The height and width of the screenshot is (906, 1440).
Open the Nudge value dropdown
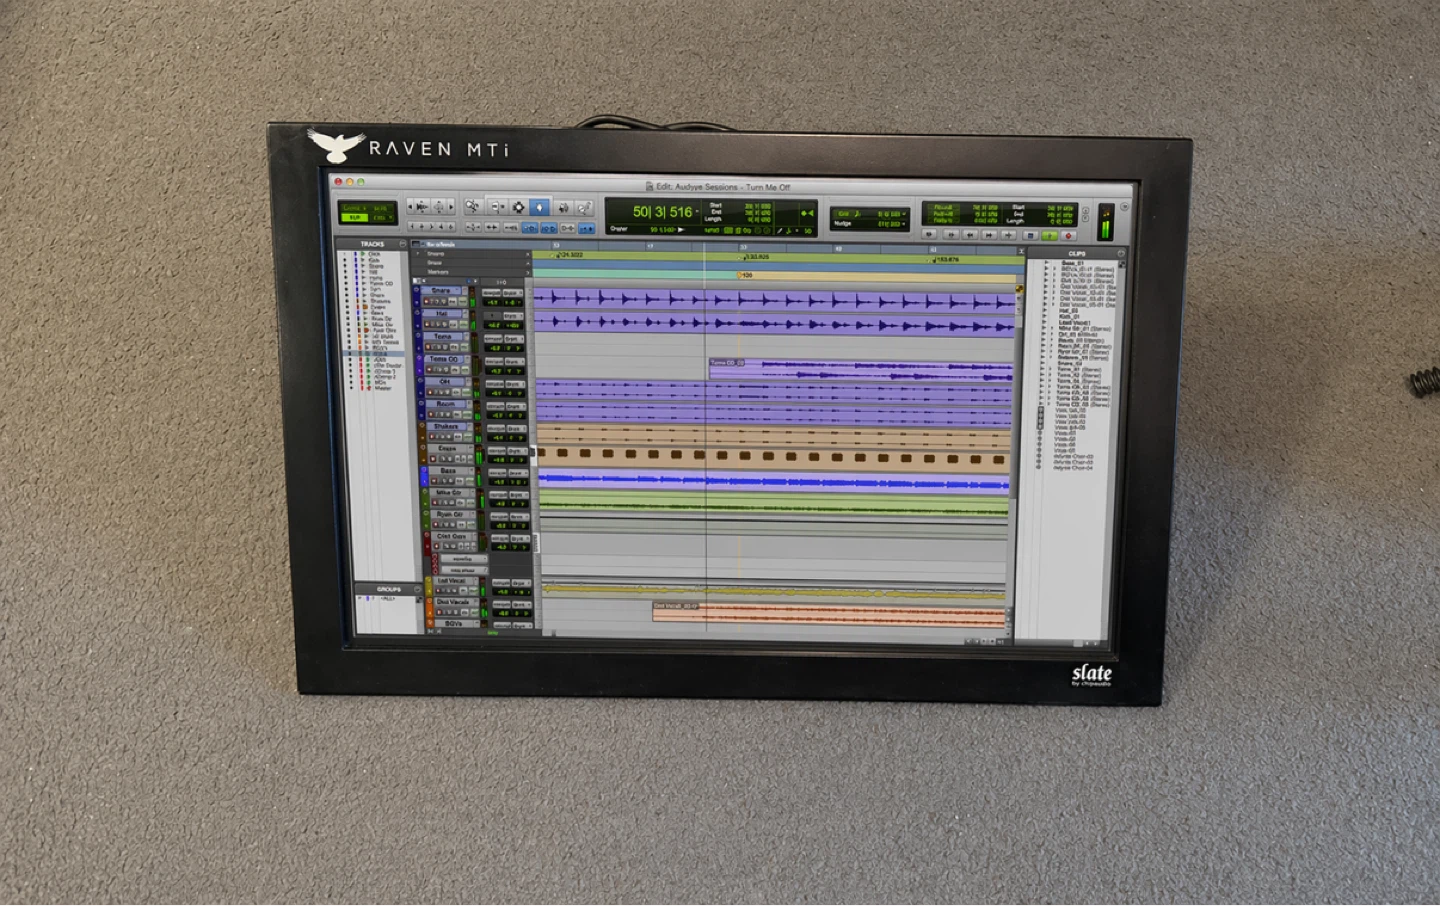[x=904, y=224]
